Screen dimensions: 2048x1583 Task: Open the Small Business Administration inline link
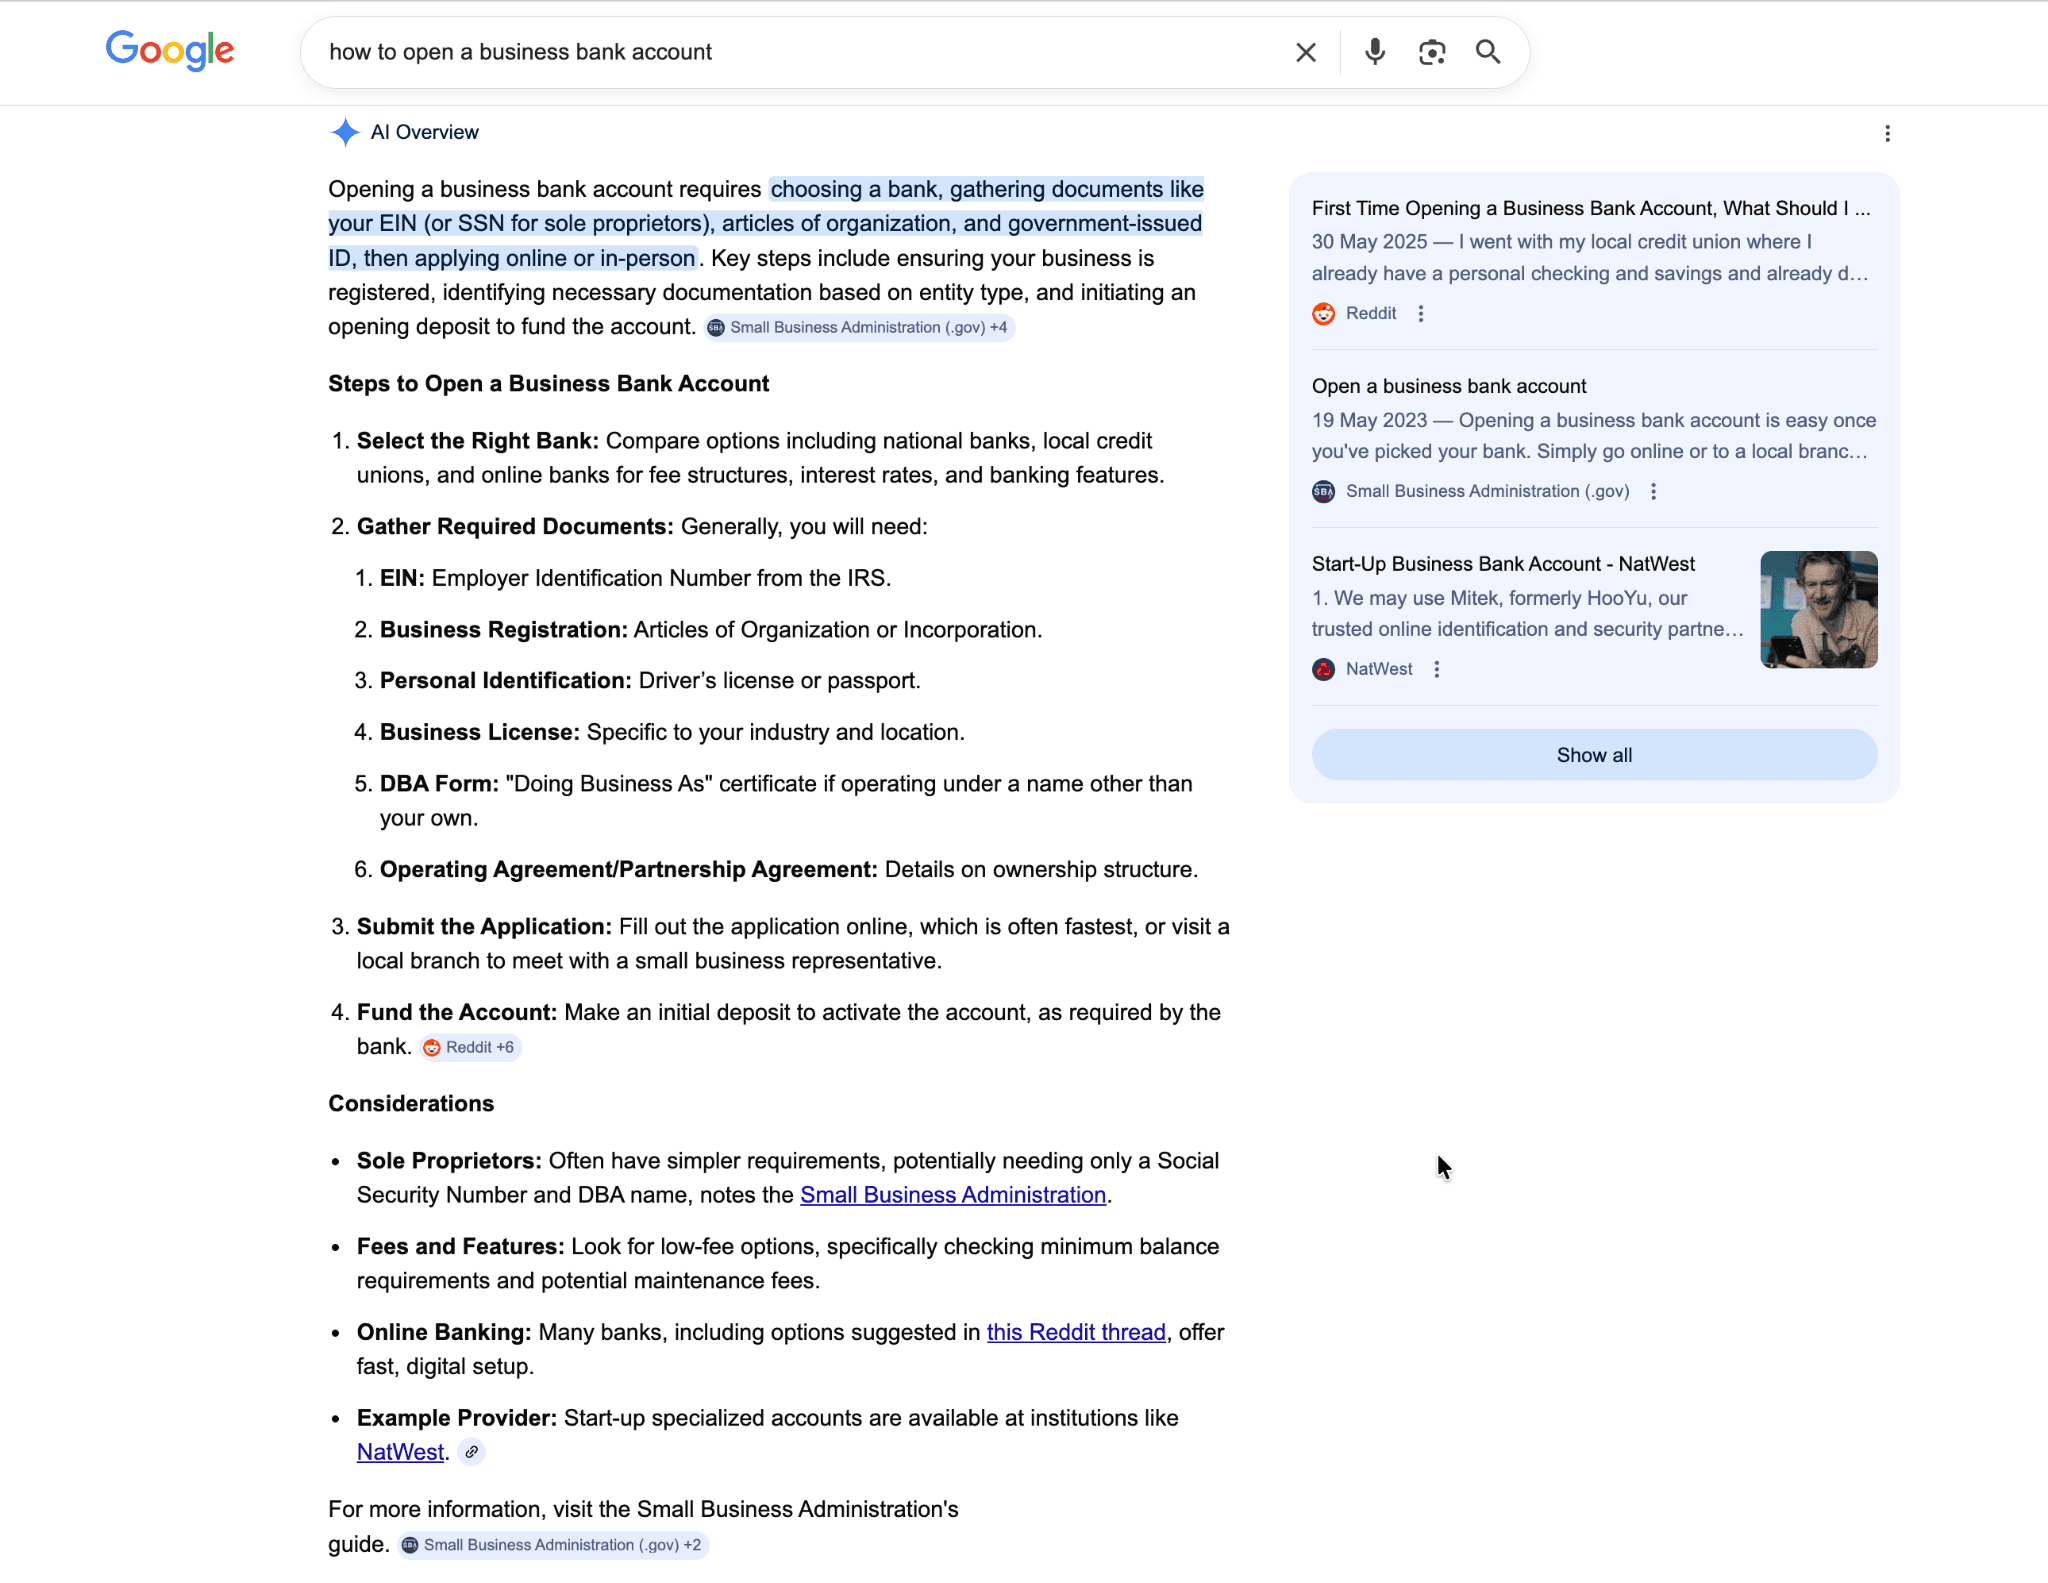pos(952,1195)
